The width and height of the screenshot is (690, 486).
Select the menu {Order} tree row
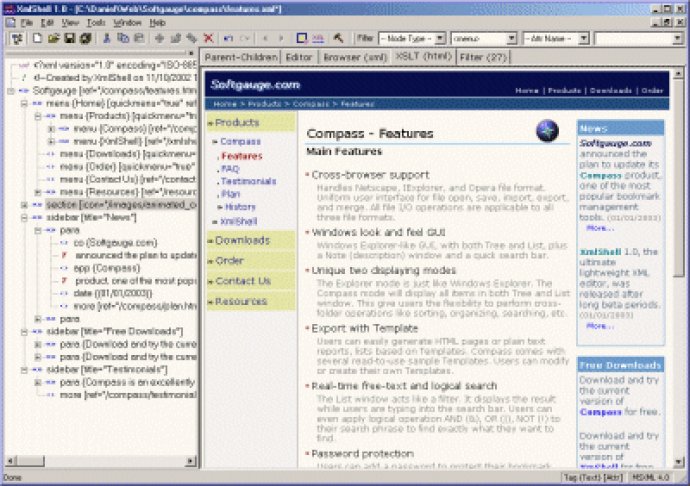(128, 167)
